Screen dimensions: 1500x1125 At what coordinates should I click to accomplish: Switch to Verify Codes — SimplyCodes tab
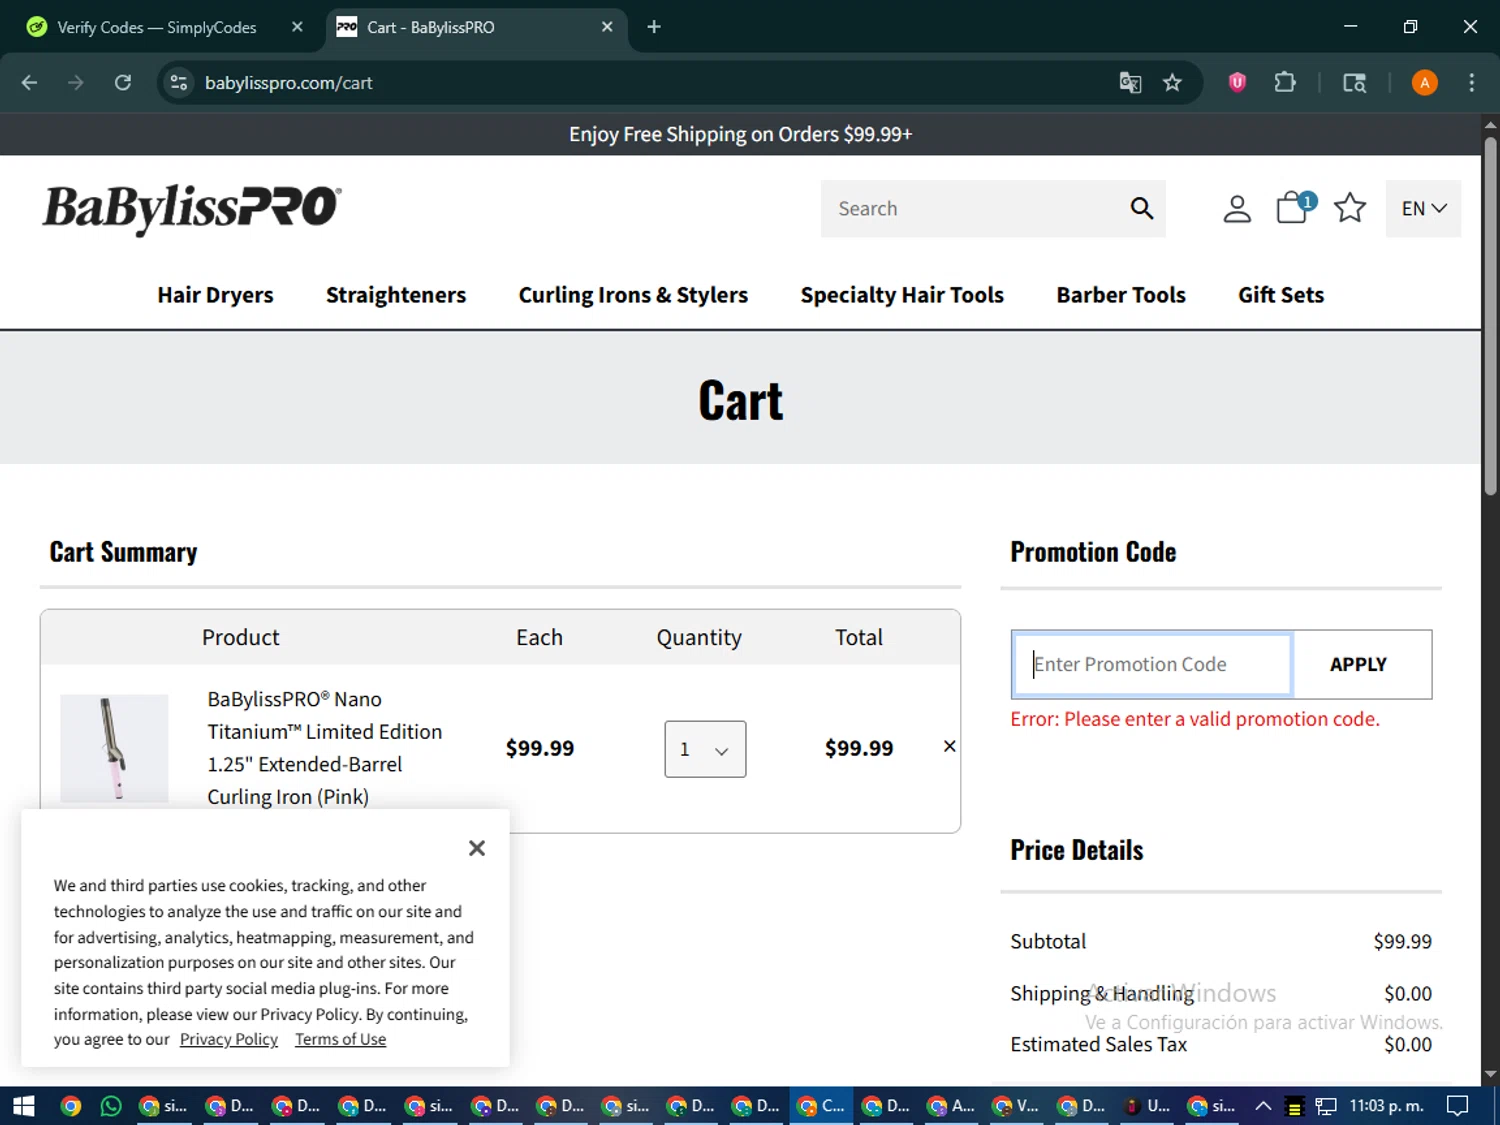pos(157,27)
